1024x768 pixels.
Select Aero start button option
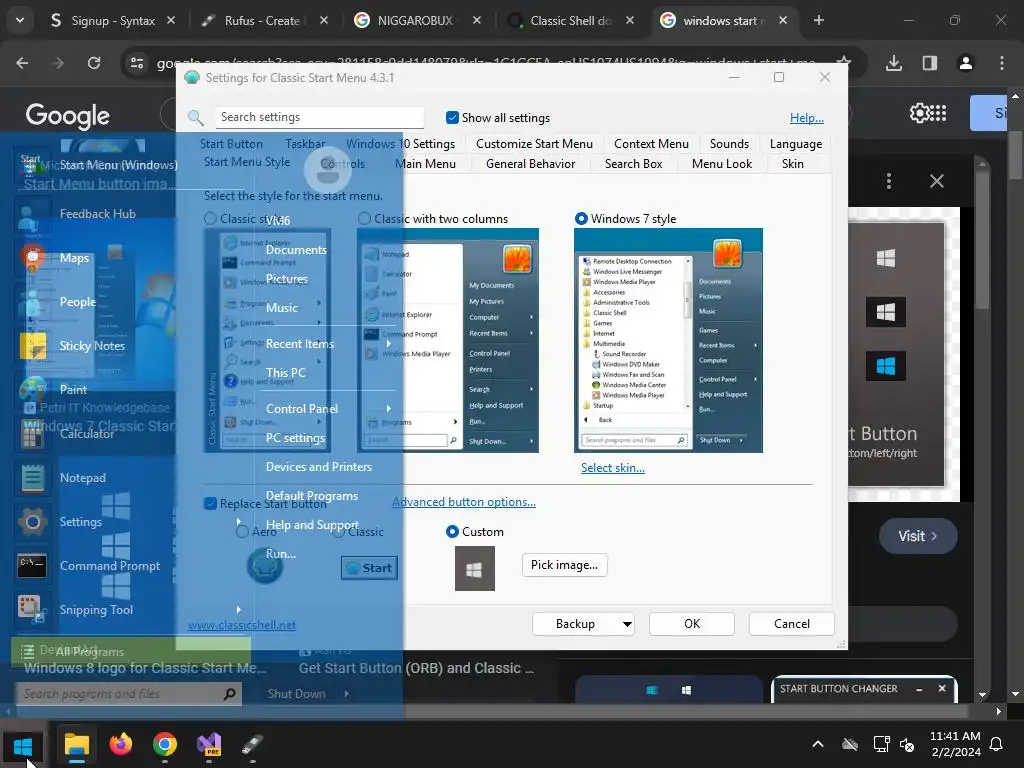pyautogui.click(x=242, y=532)
